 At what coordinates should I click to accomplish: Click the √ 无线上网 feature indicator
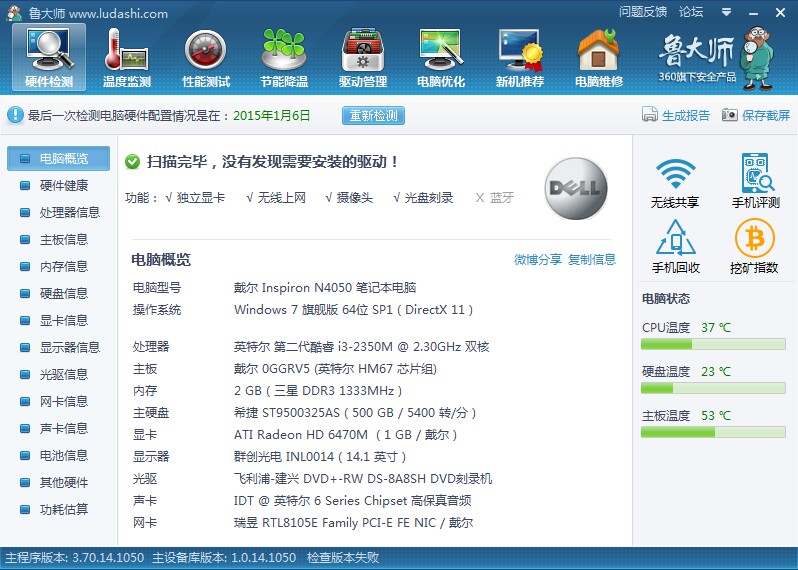click(x=276, y=197)
